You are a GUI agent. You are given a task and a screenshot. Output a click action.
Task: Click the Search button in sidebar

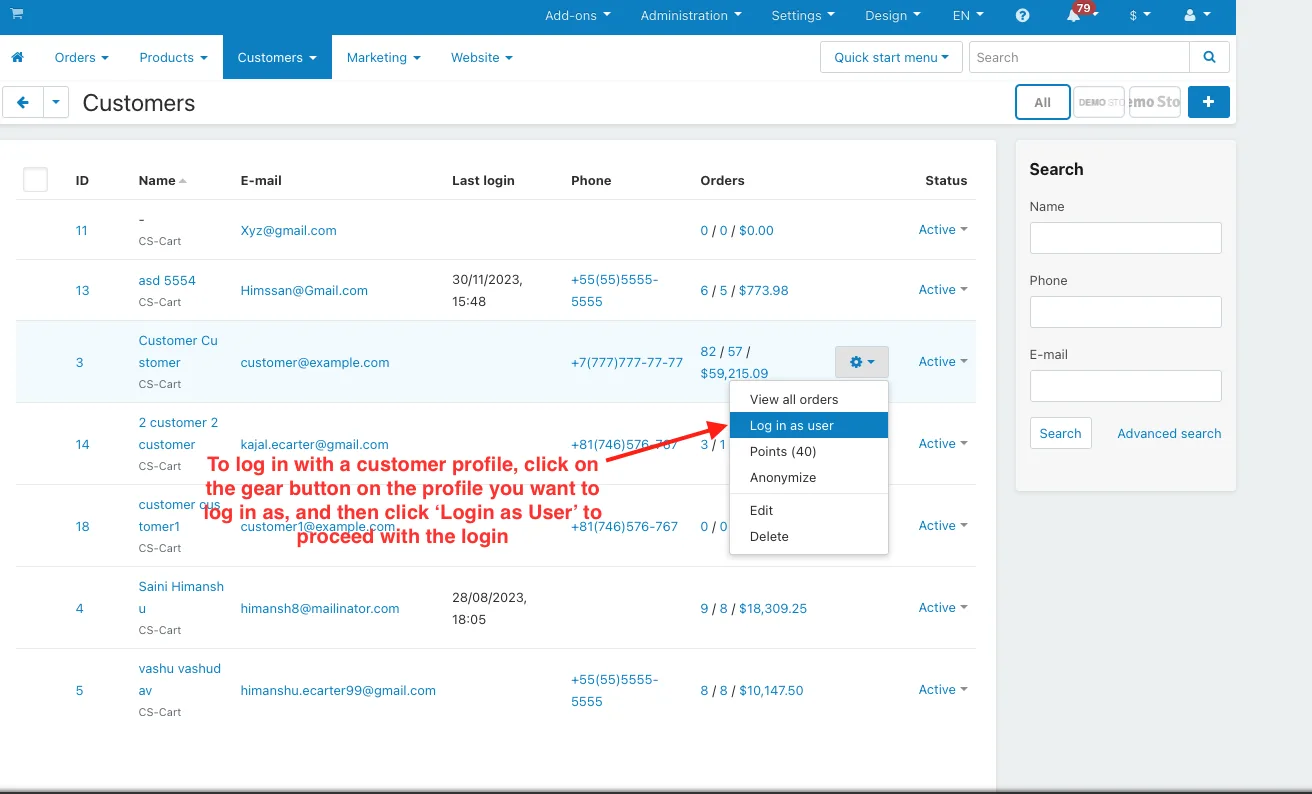click(x=1060, y=433)
